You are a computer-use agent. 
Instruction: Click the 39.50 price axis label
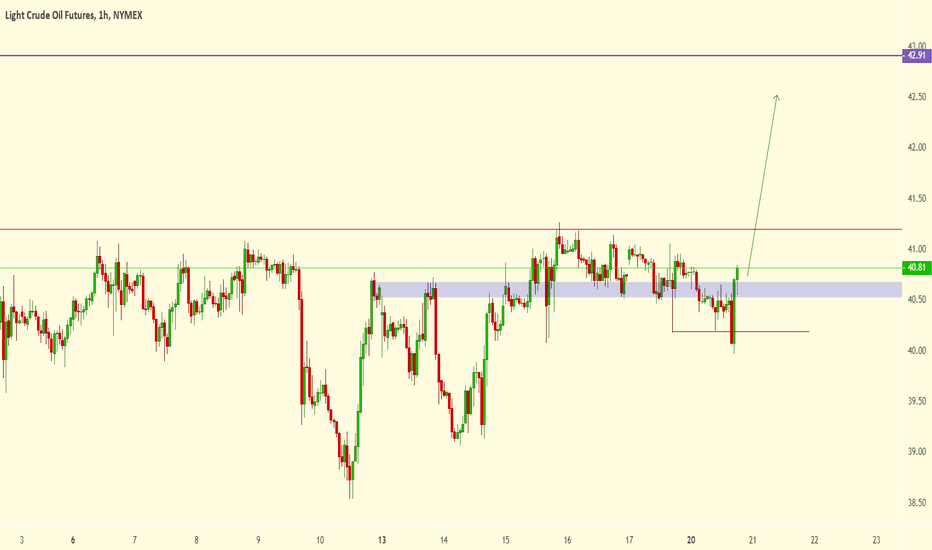pos(917,401)
